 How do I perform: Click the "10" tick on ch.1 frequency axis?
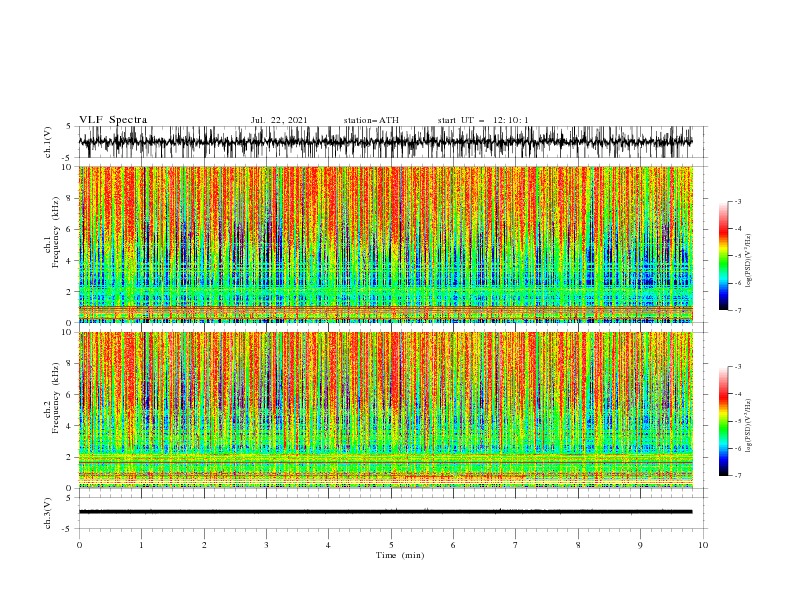(x=67, y=167)
